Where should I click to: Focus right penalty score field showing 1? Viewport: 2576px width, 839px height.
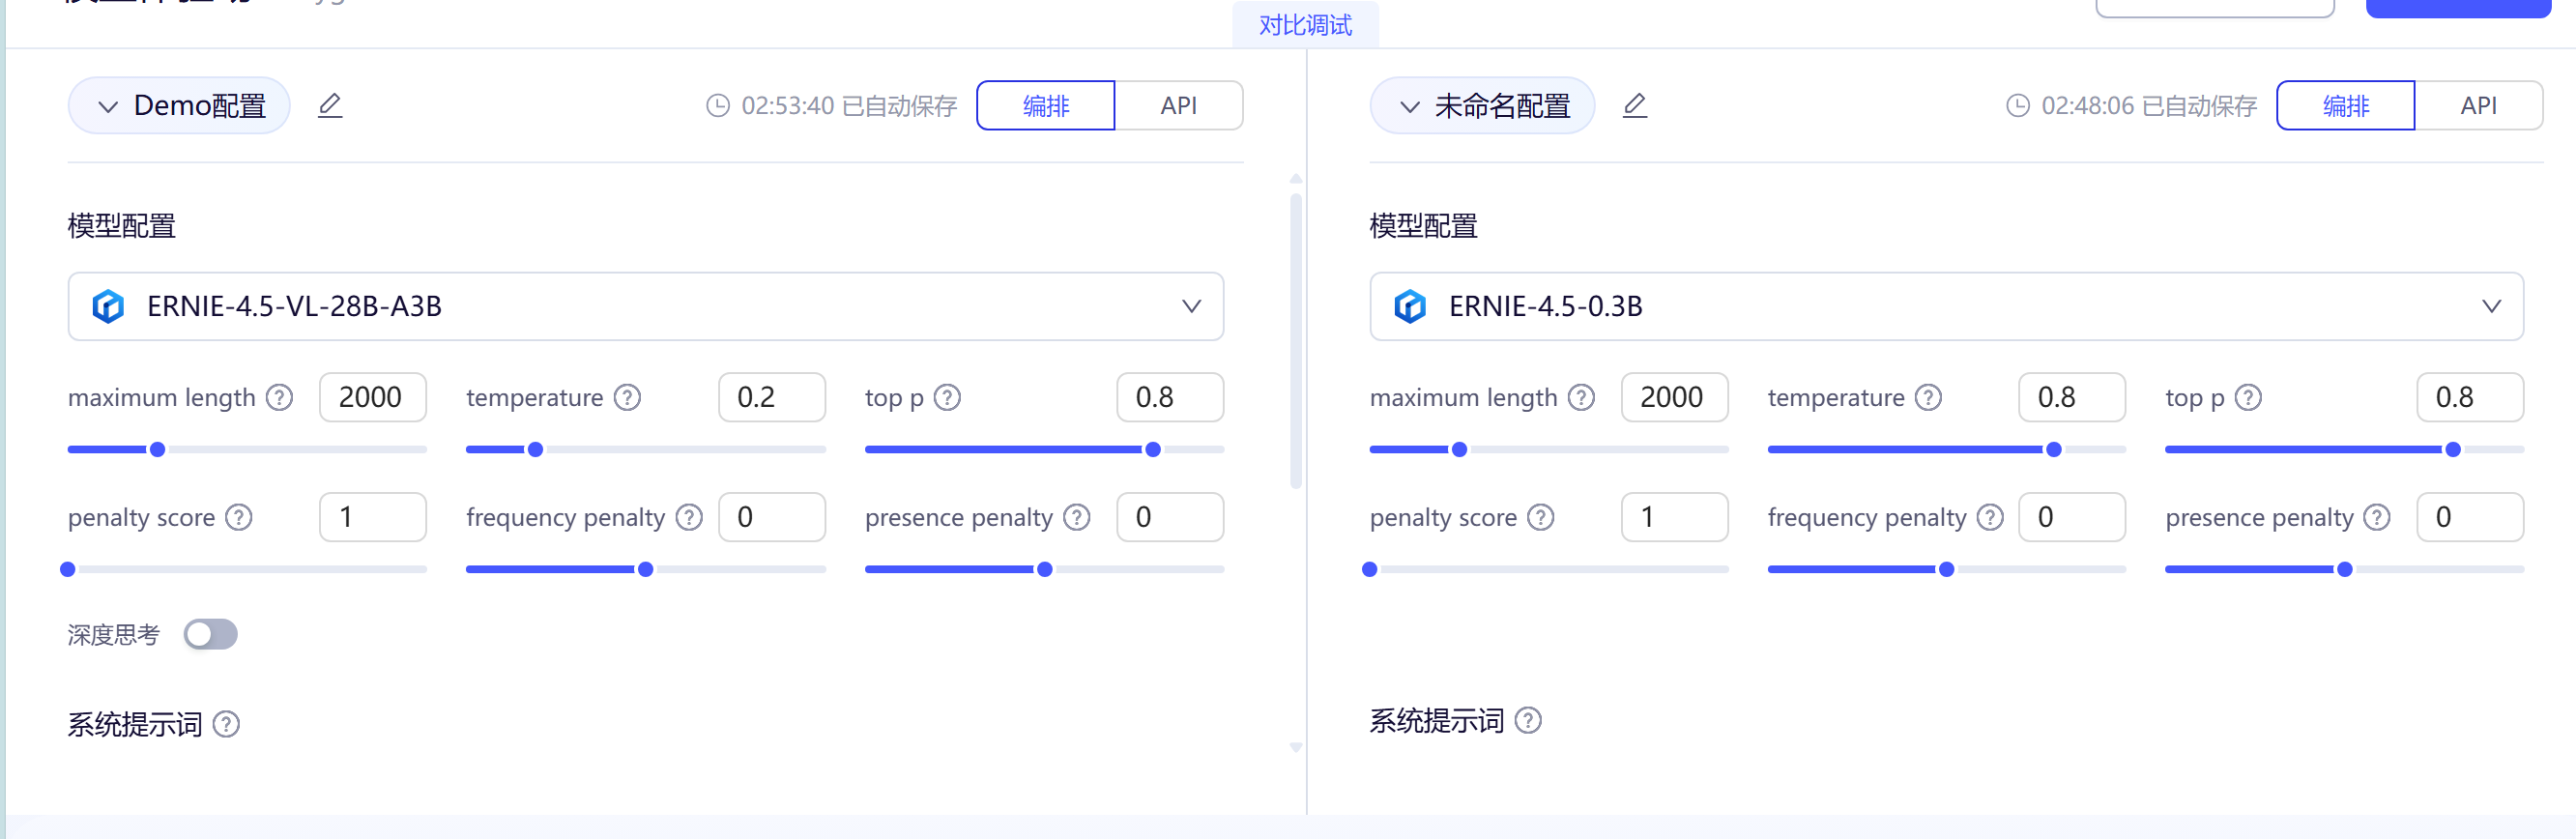[x=1675, y=518]
